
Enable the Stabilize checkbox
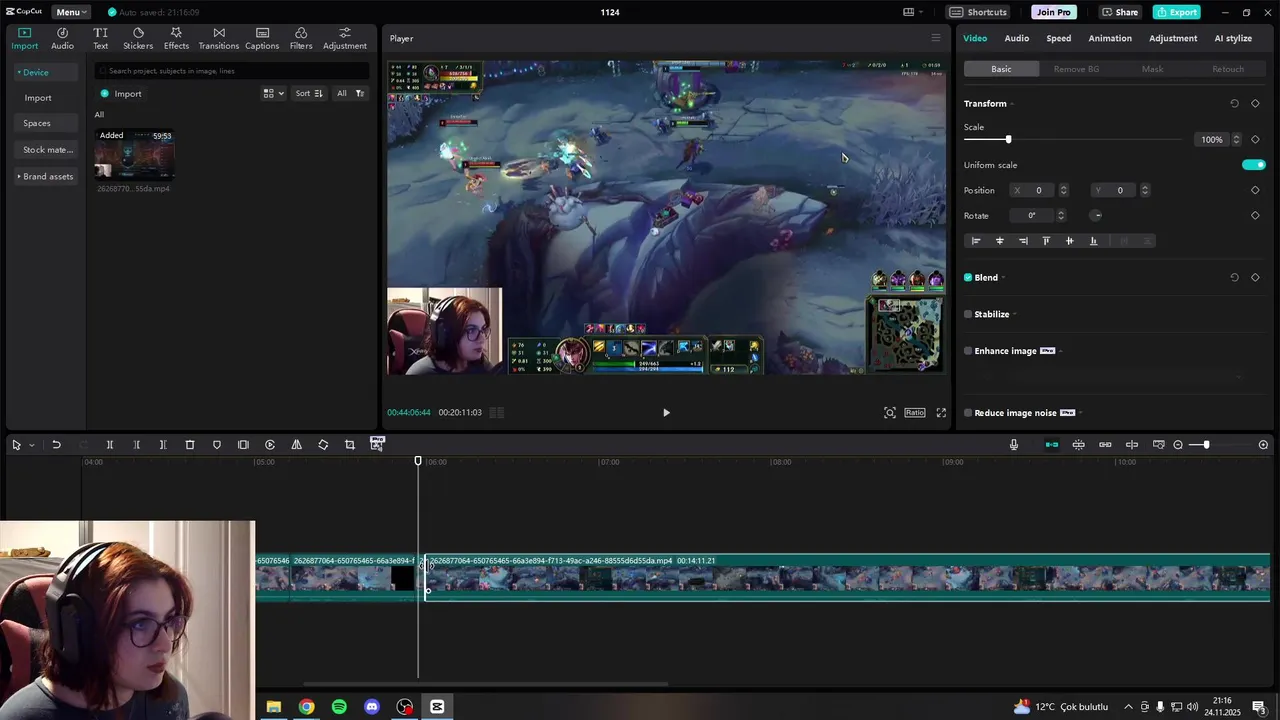pos(968,314)
